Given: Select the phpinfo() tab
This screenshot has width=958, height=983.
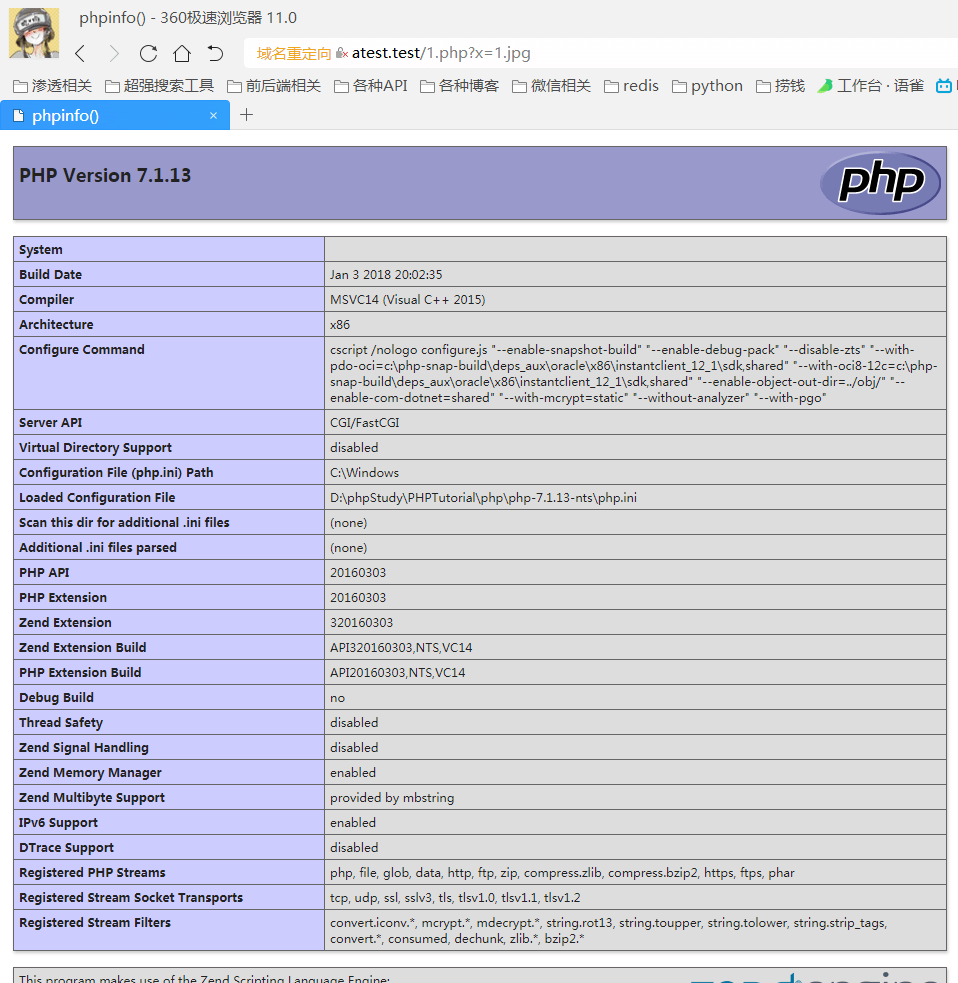Looking at the screenshot, I should click(x=115, y=115).
